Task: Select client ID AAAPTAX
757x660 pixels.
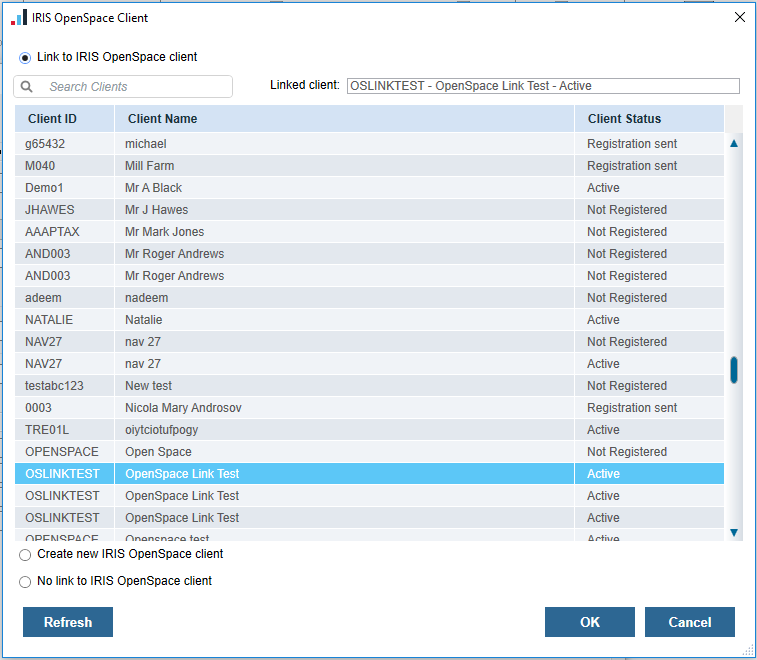Action: [52, 232]
